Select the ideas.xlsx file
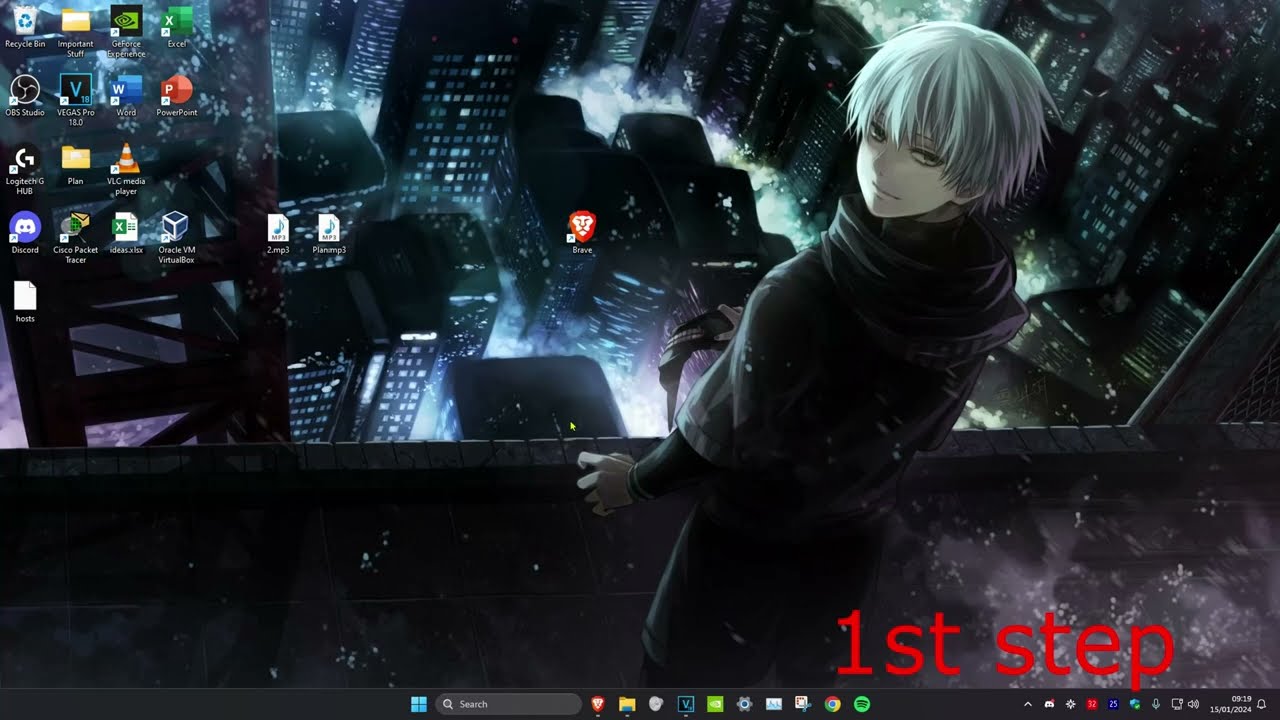The height and width of the screenshot is (720, 1280). 126,233
